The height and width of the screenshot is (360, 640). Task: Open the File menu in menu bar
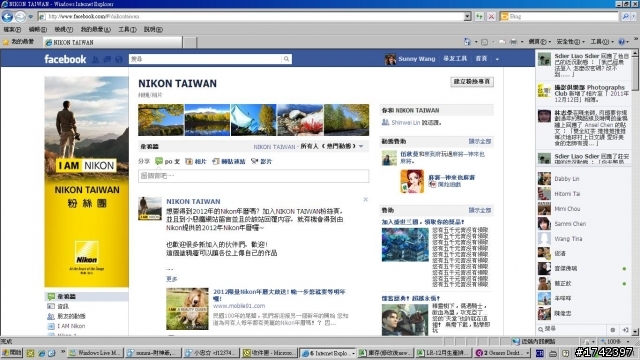point(12,29)
